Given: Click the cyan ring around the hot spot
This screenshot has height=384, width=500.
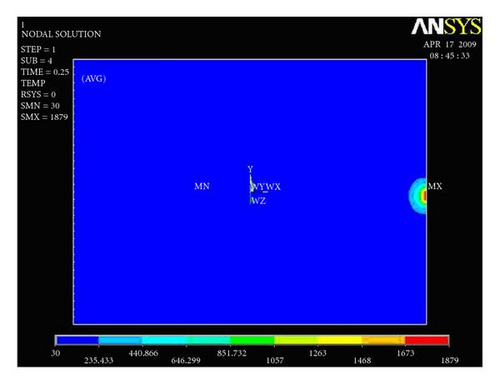Looking at the screenshot, I should tap(412, 196).
